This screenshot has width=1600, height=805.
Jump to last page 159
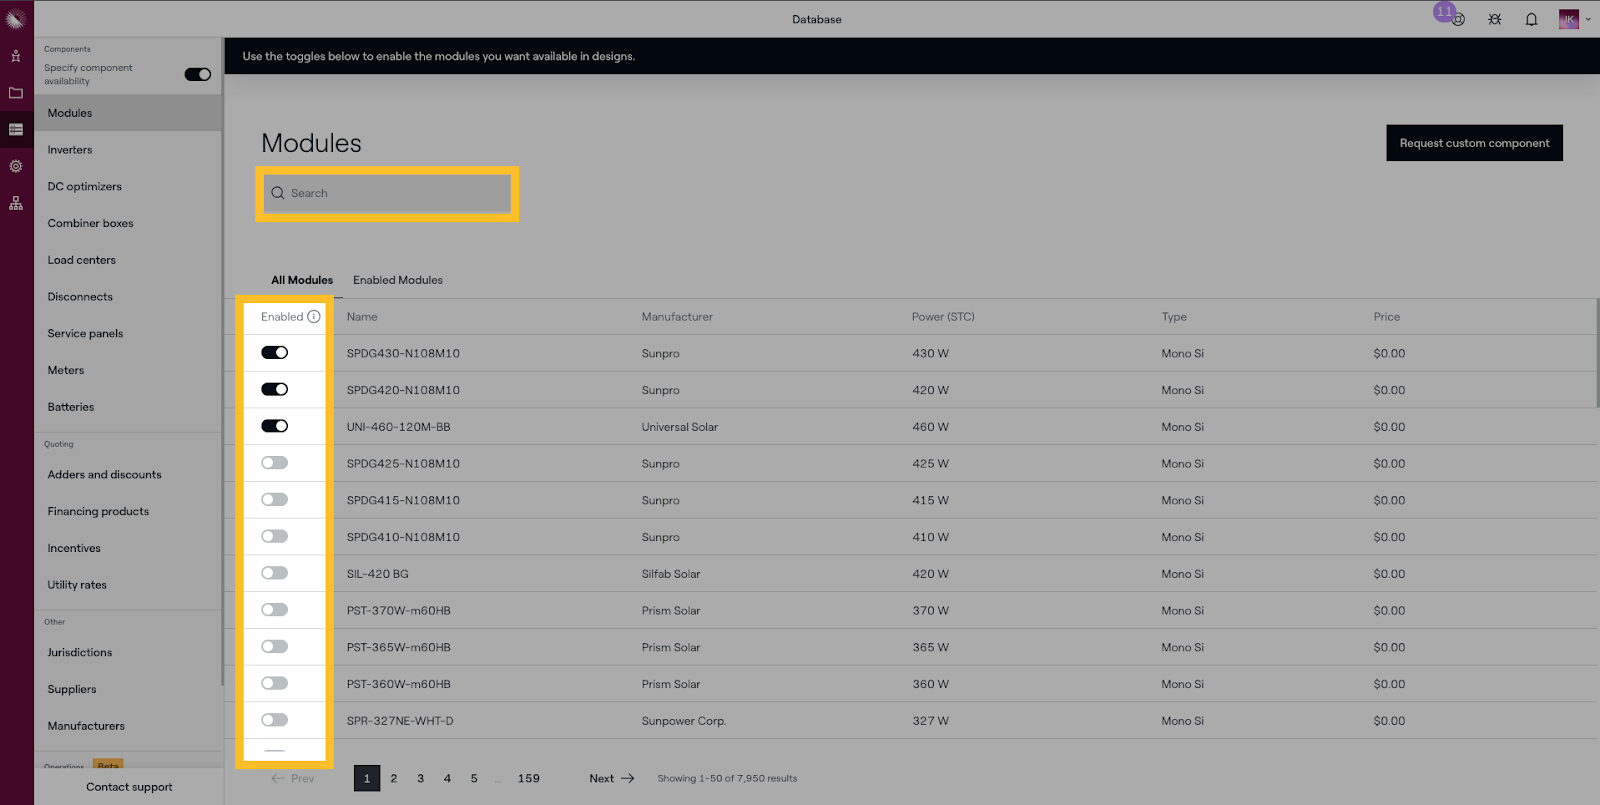[529, 778]
